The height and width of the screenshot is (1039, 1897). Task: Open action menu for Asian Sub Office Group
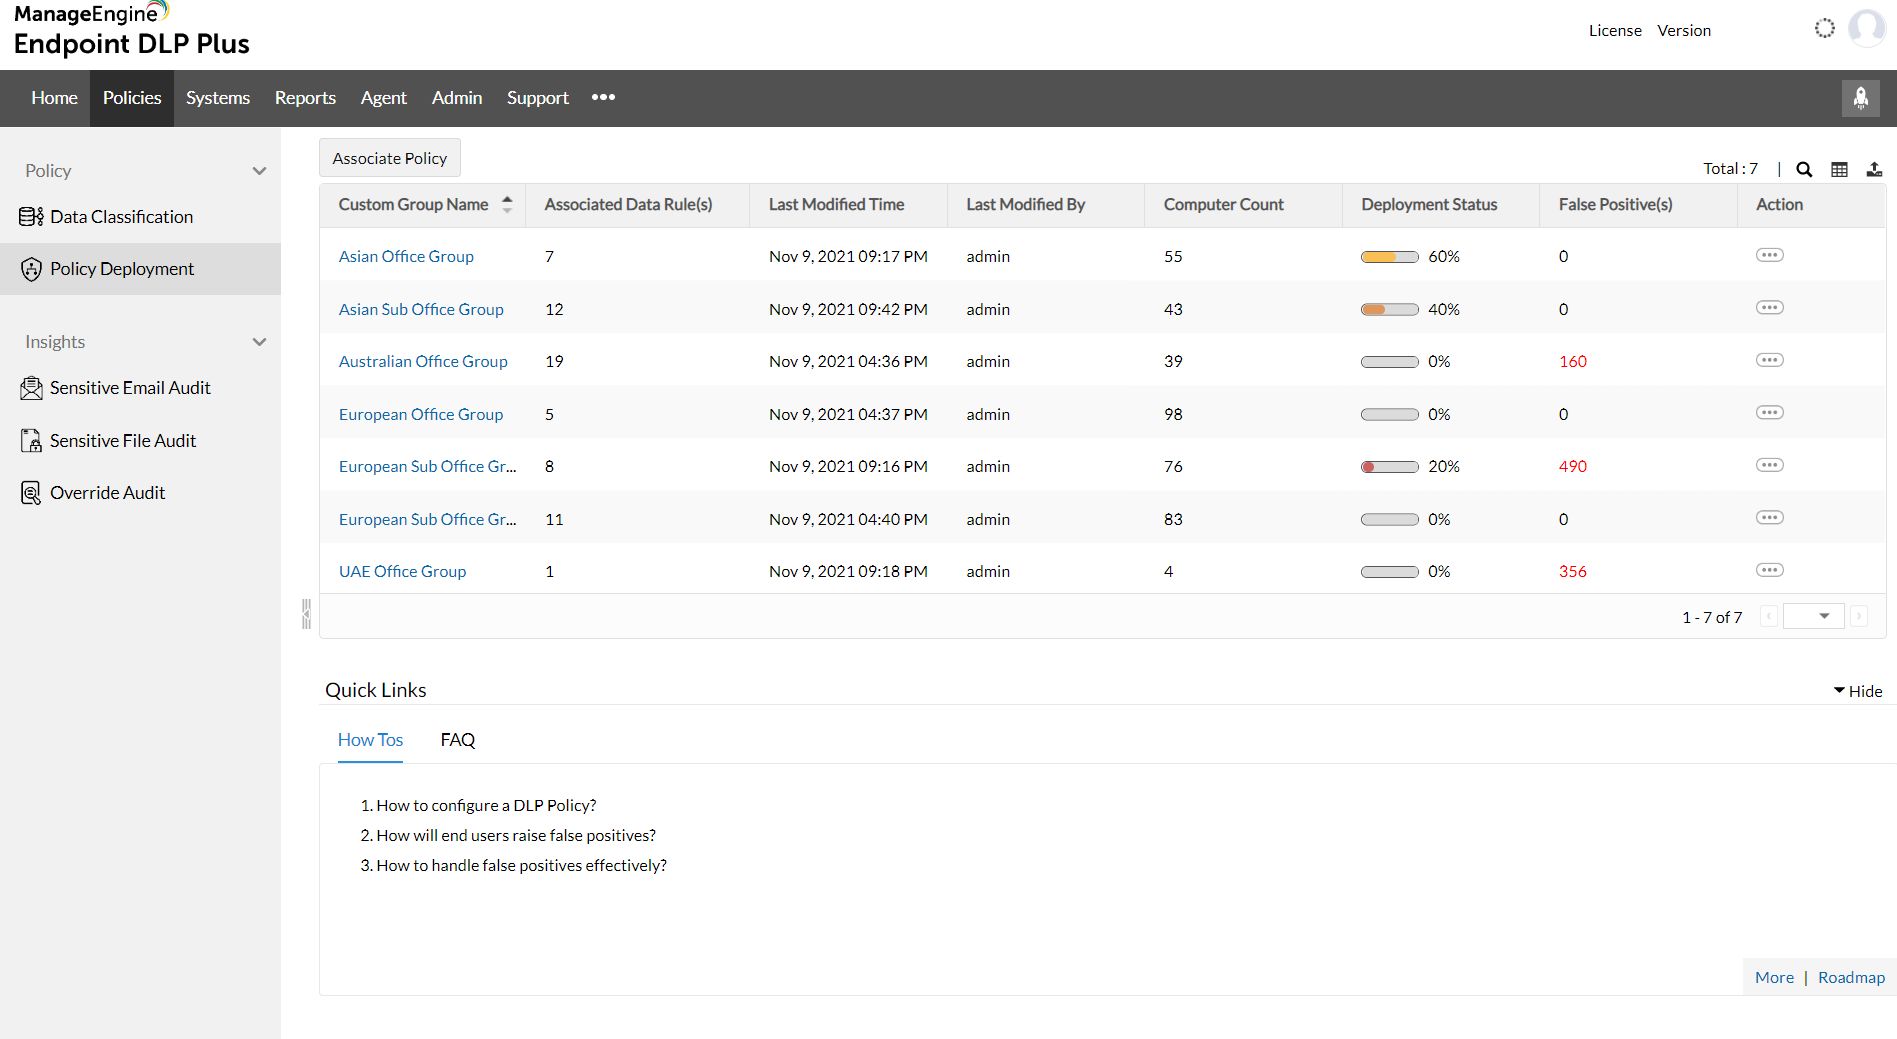pos(1769,307)
